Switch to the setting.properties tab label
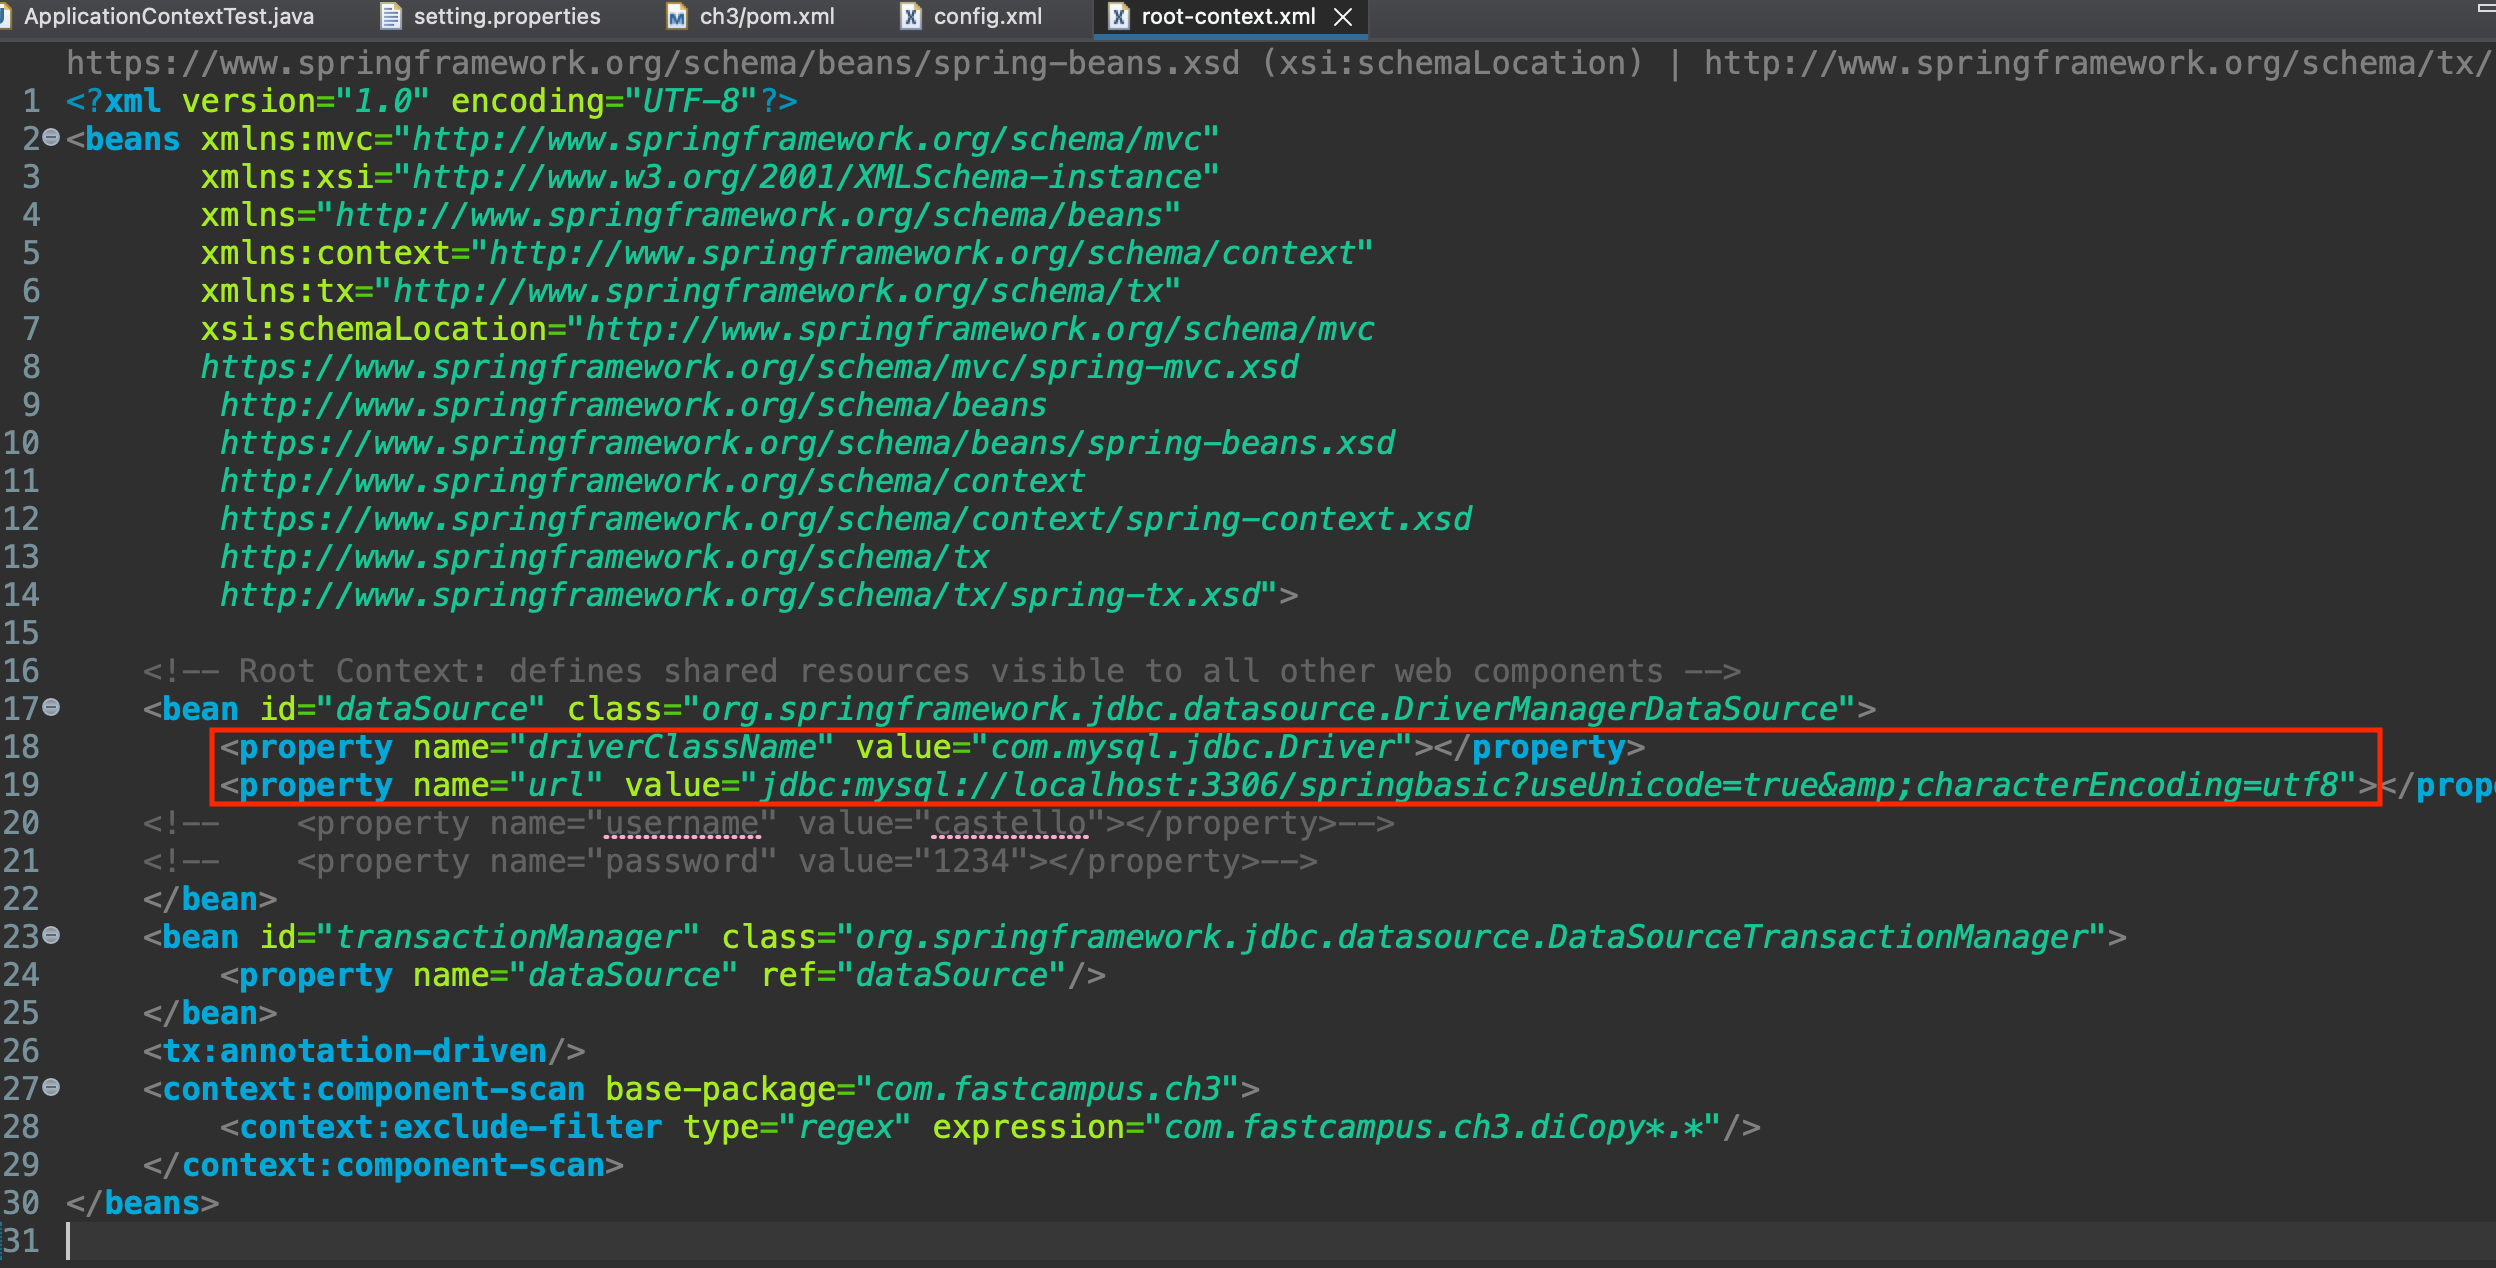The width and height of the screenshot is (2496, 1268). pyautogui.click(x=507, y=16)
